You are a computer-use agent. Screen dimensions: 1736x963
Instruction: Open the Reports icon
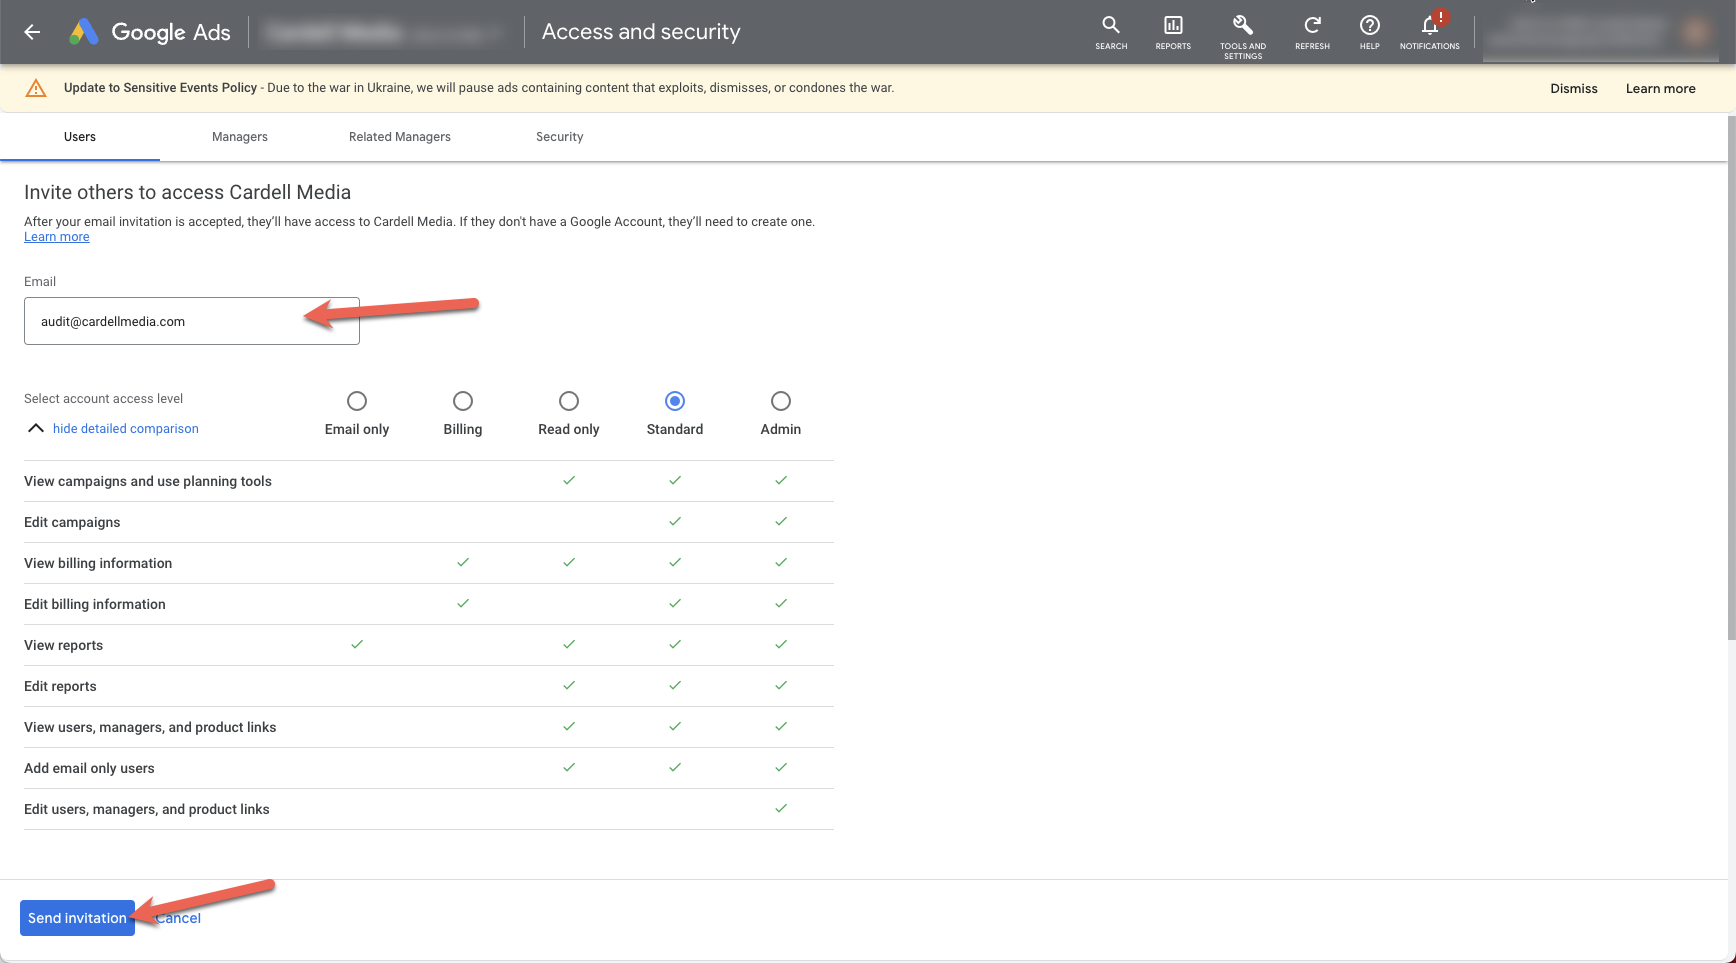1173,32
